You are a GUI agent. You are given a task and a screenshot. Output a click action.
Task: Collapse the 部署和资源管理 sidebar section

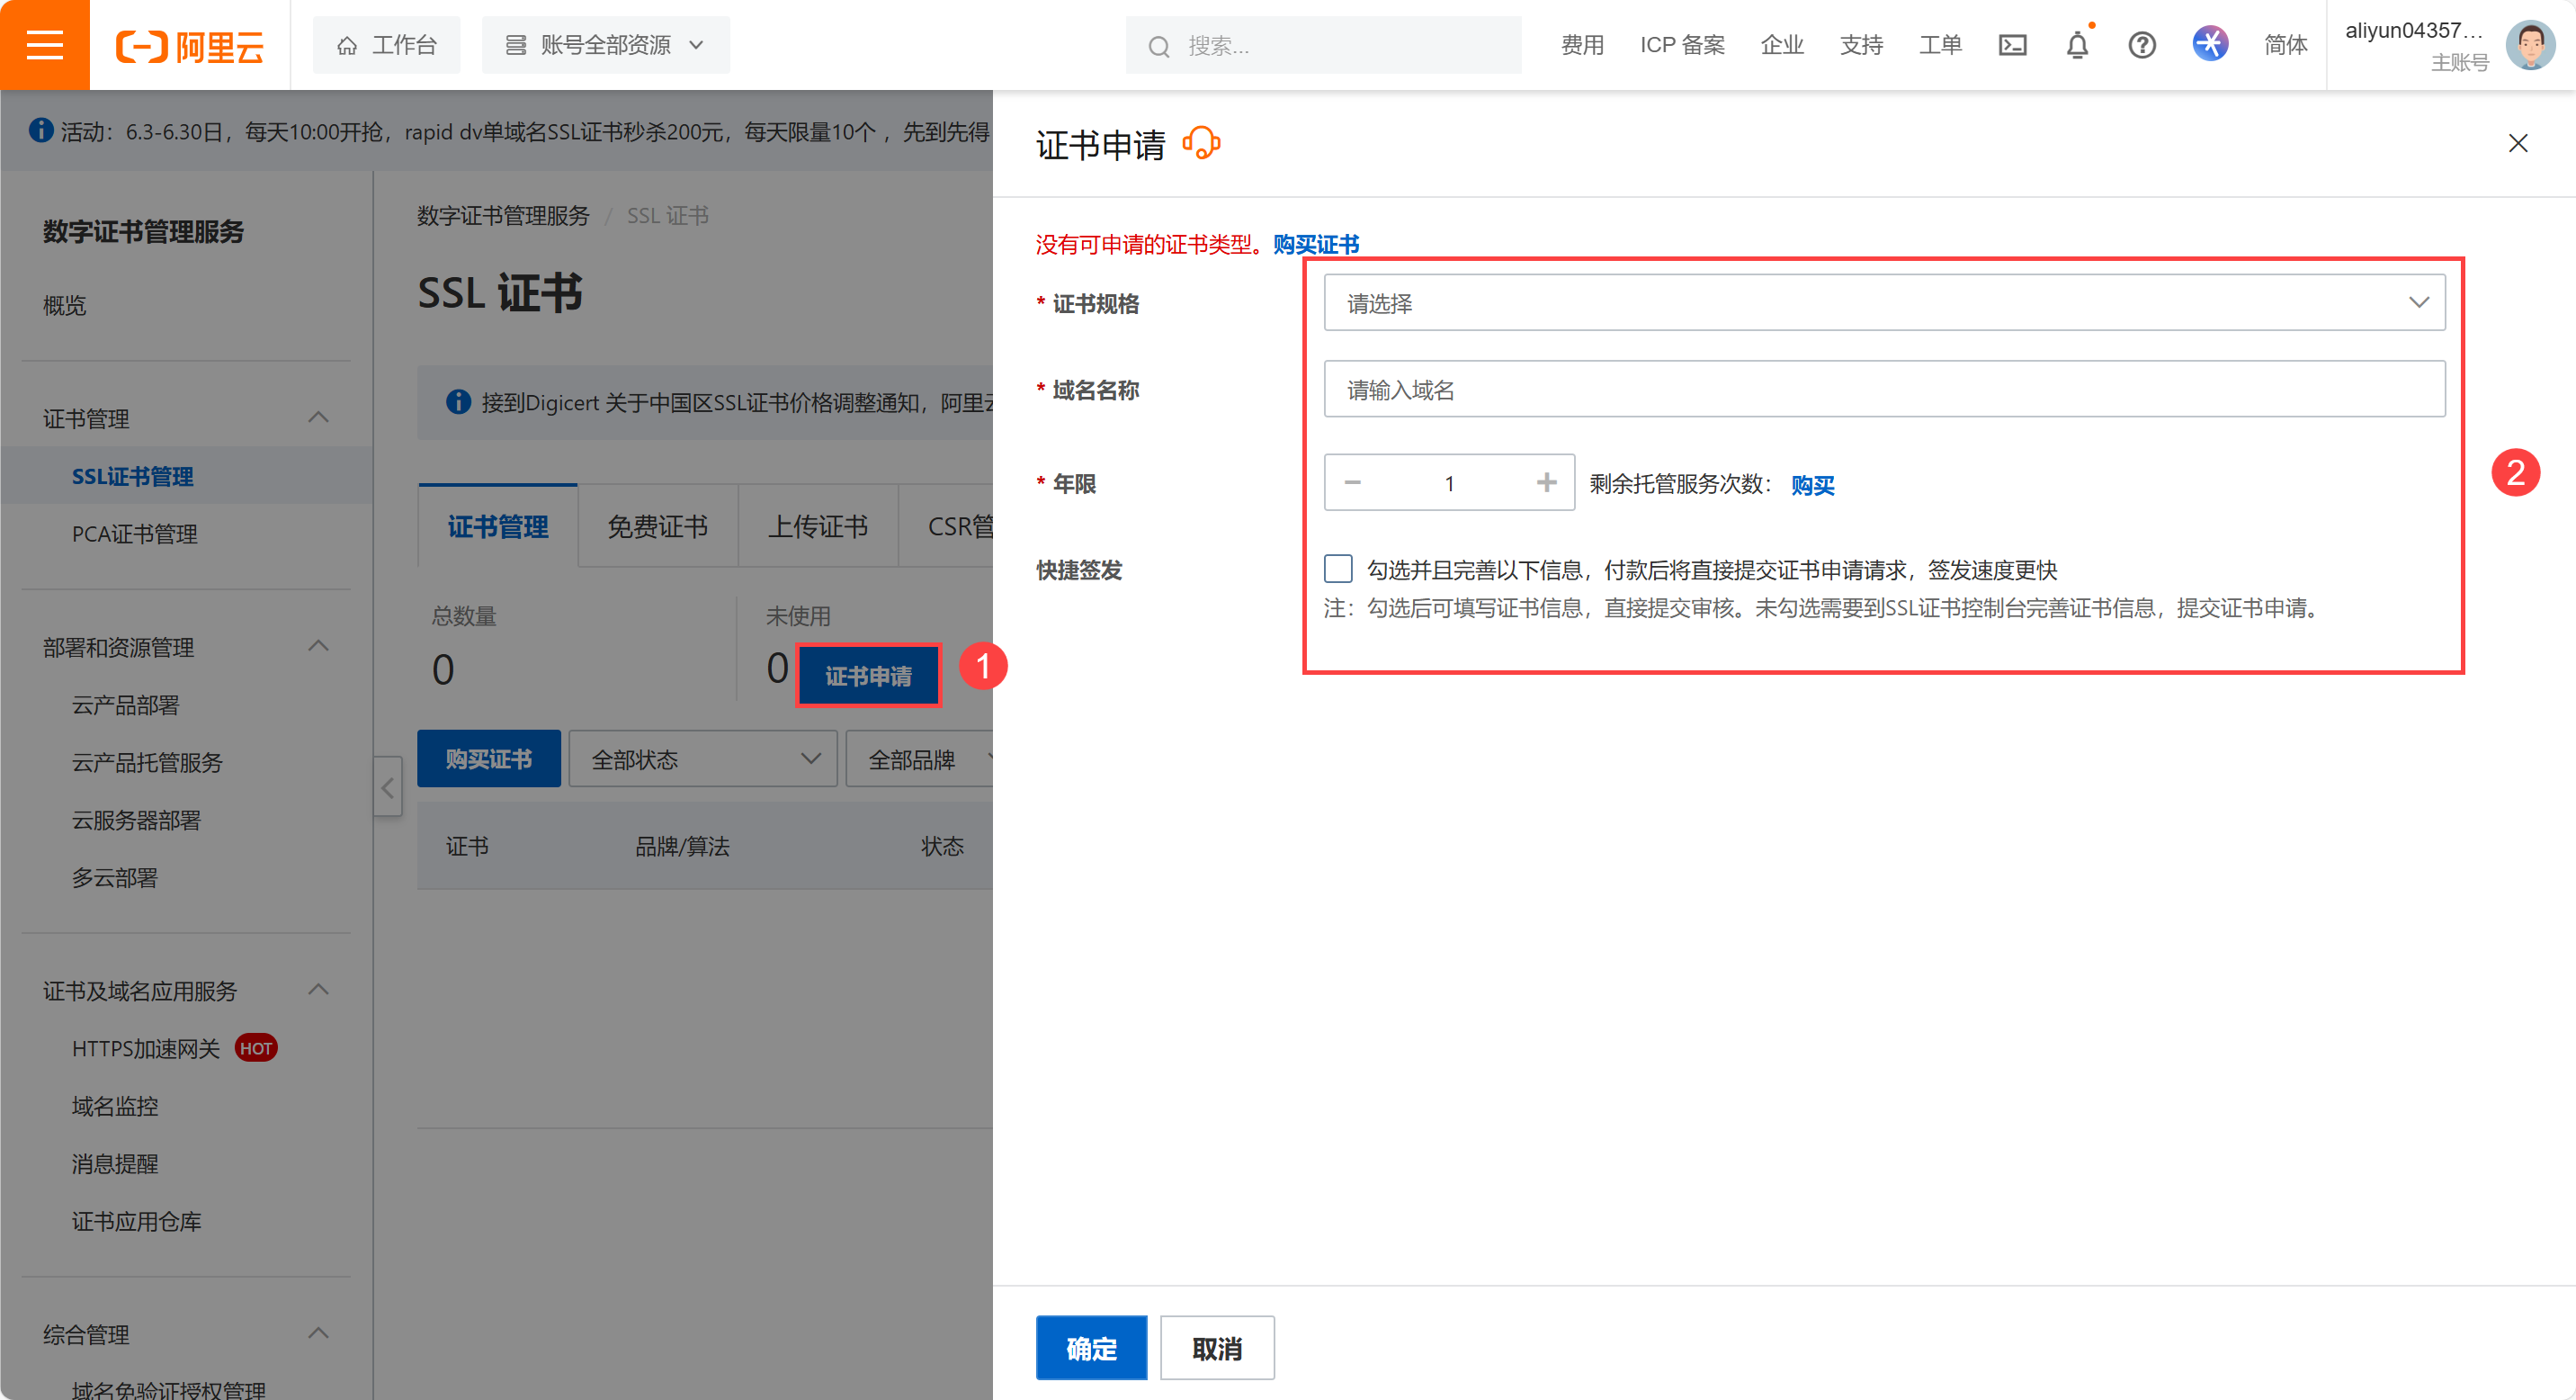pos(319,647)
